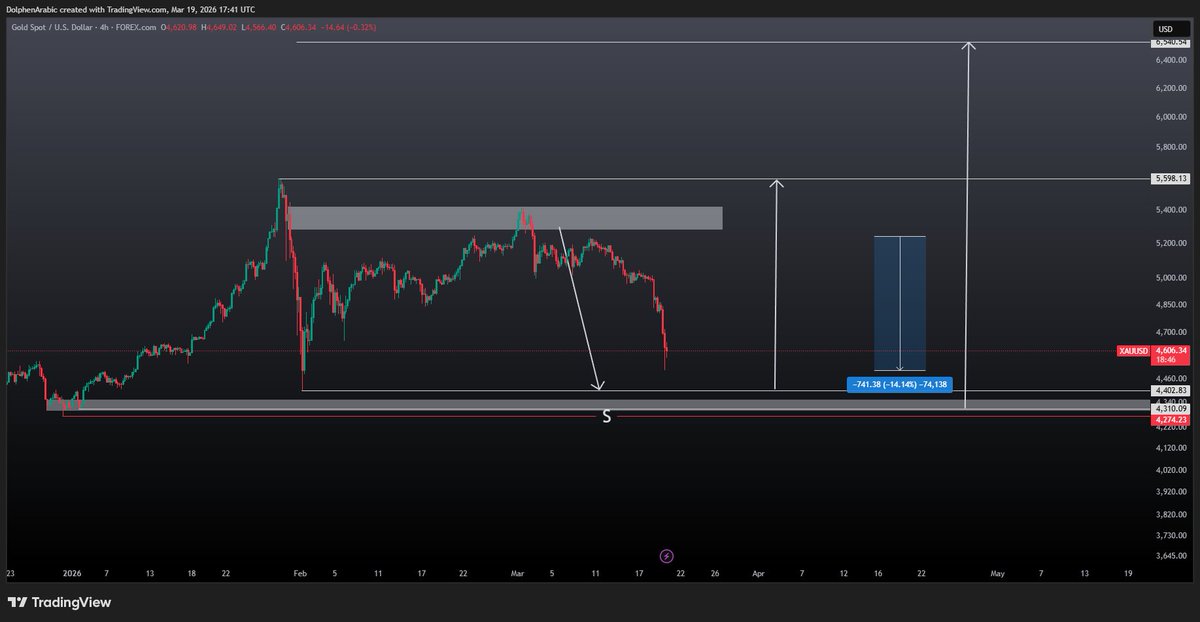Click the S support label
This screenshot has height=622, width=1200.
606,417
